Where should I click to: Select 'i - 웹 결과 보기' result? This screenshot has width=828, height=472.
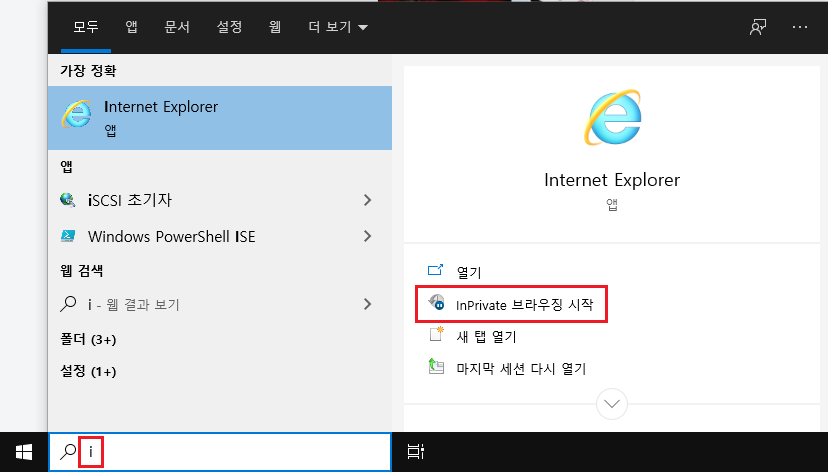[220, 304]
